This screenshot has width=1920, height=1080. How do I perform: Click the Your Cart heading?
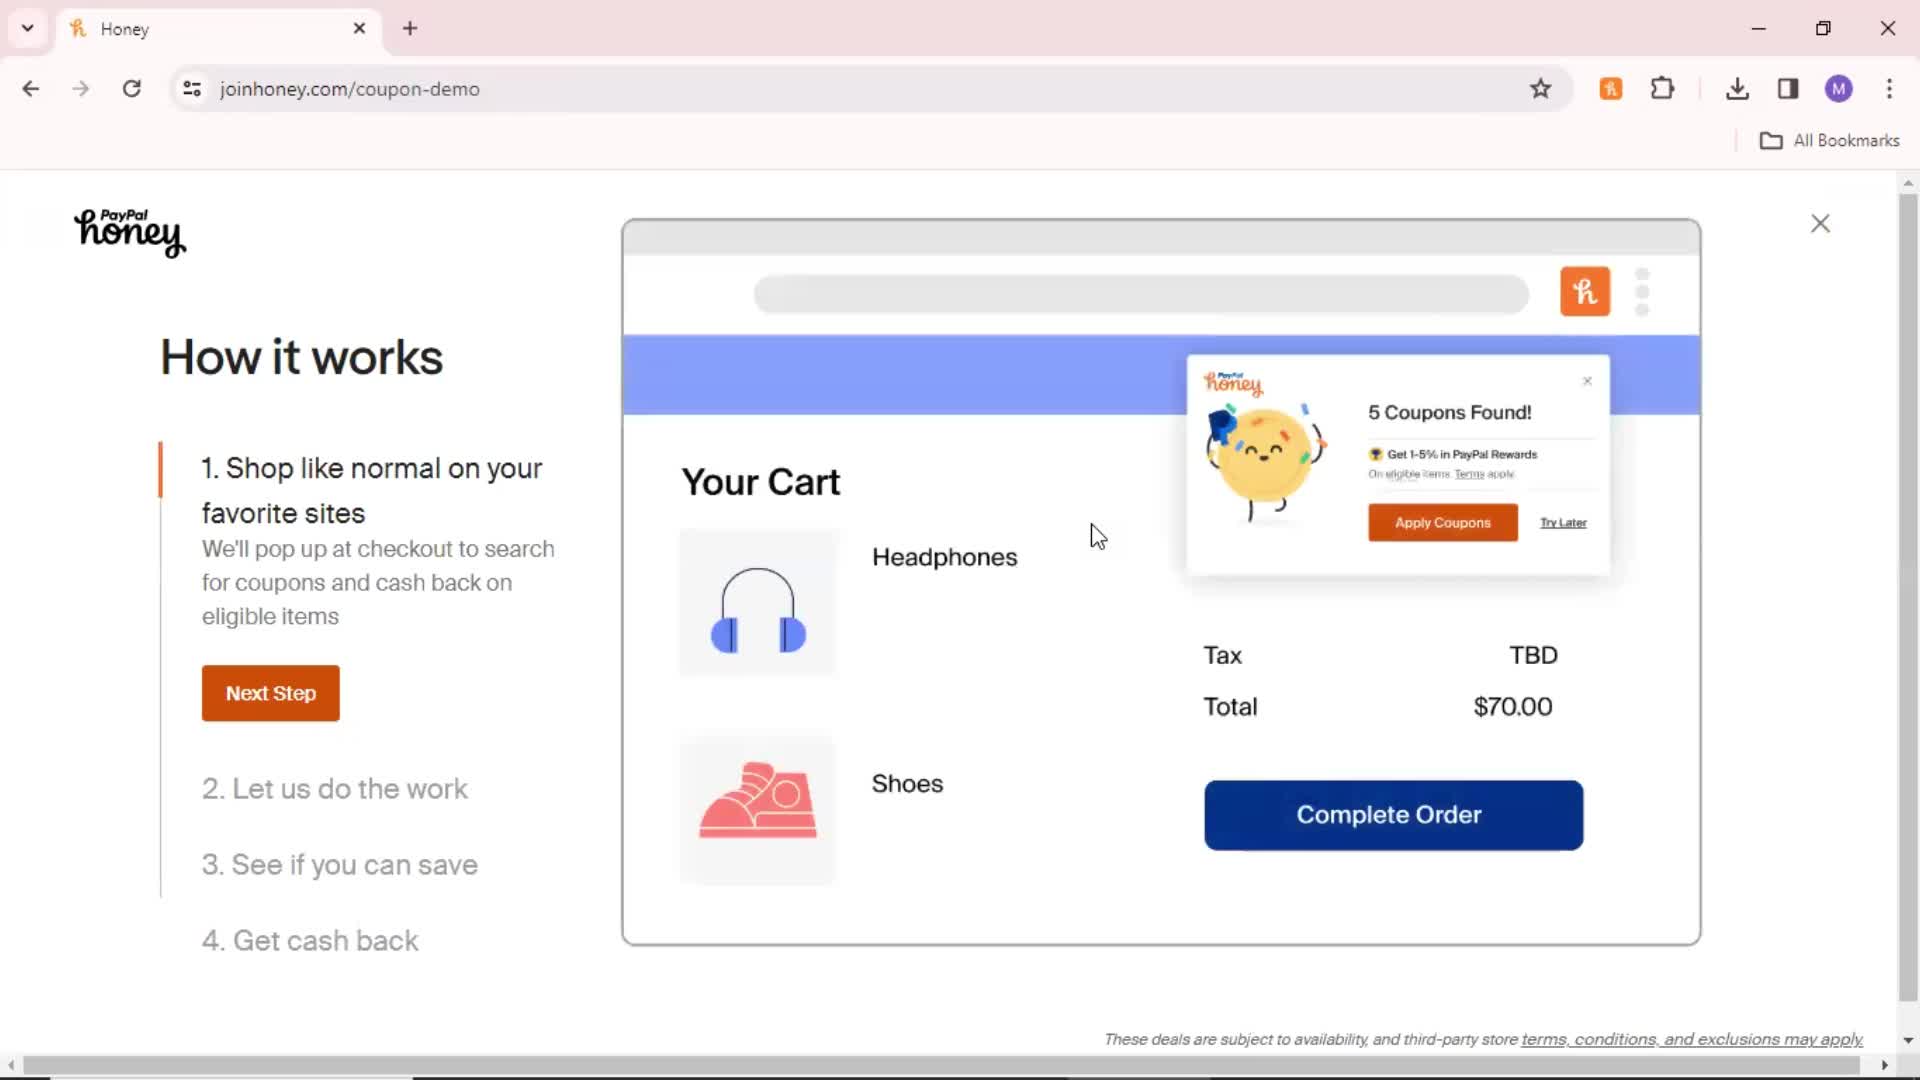tap(761, 482)
